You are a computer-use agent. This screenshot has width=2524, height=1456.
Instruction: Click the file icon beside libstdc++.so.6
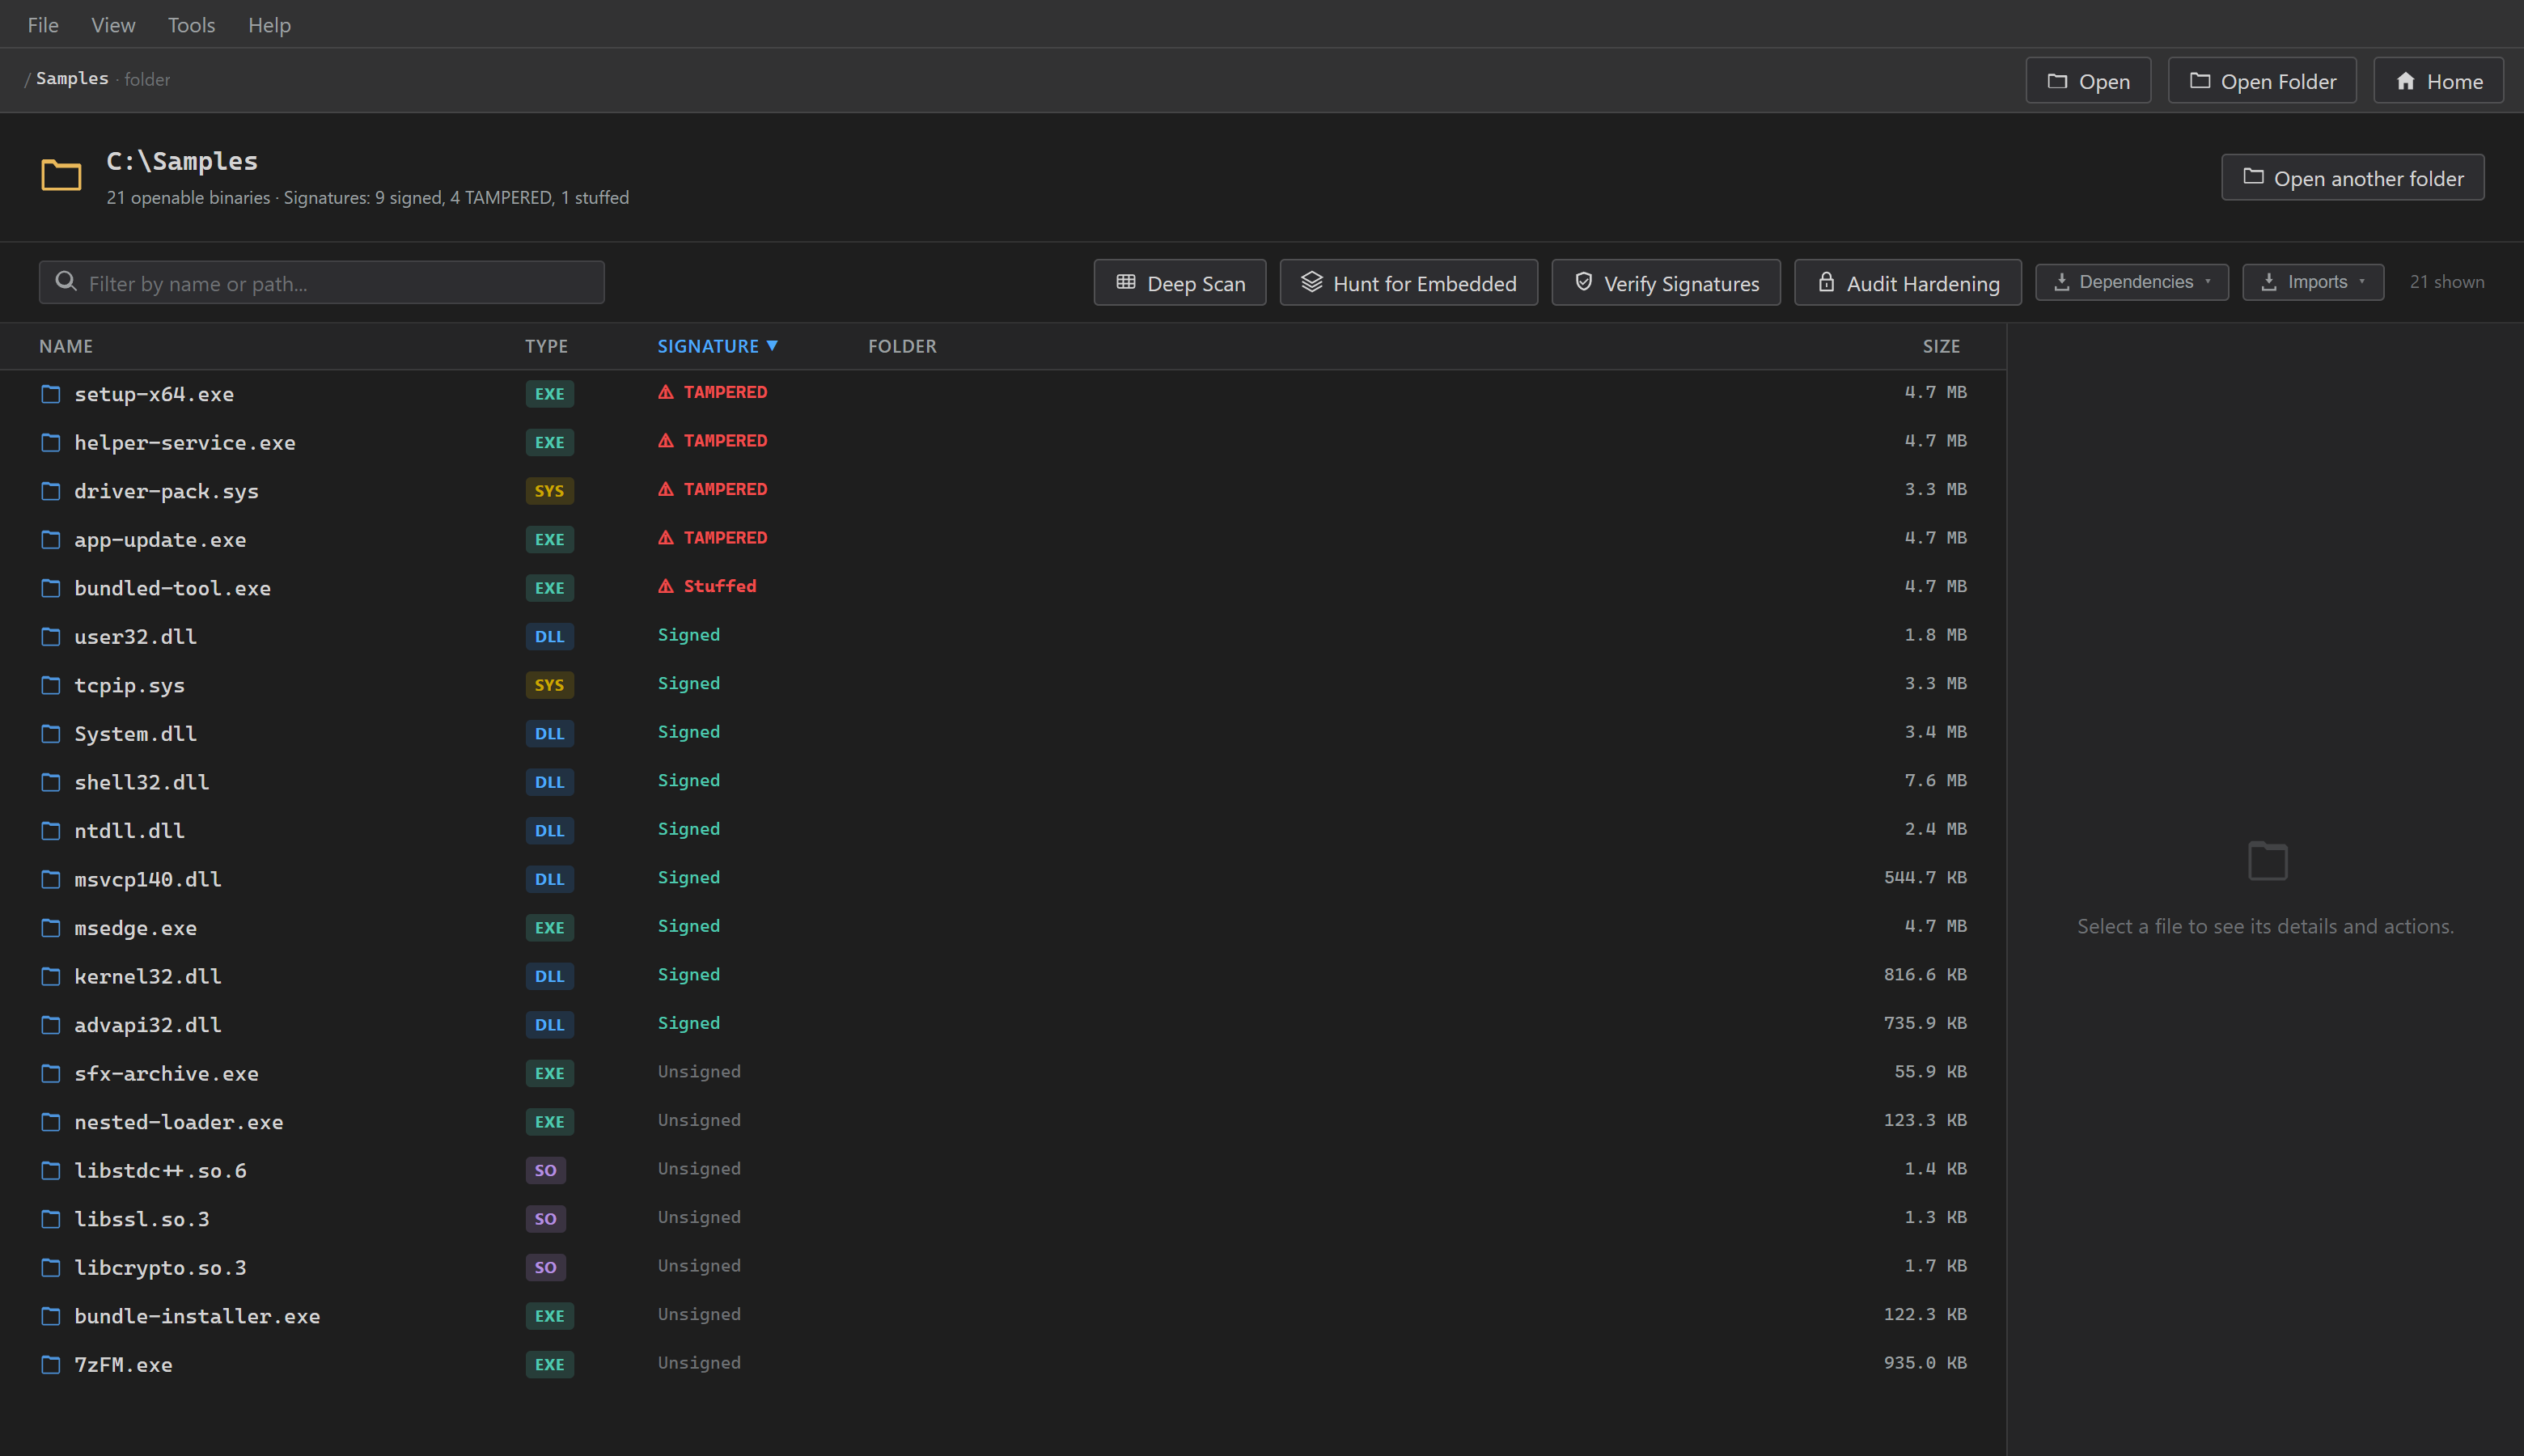click(50, 1170)
